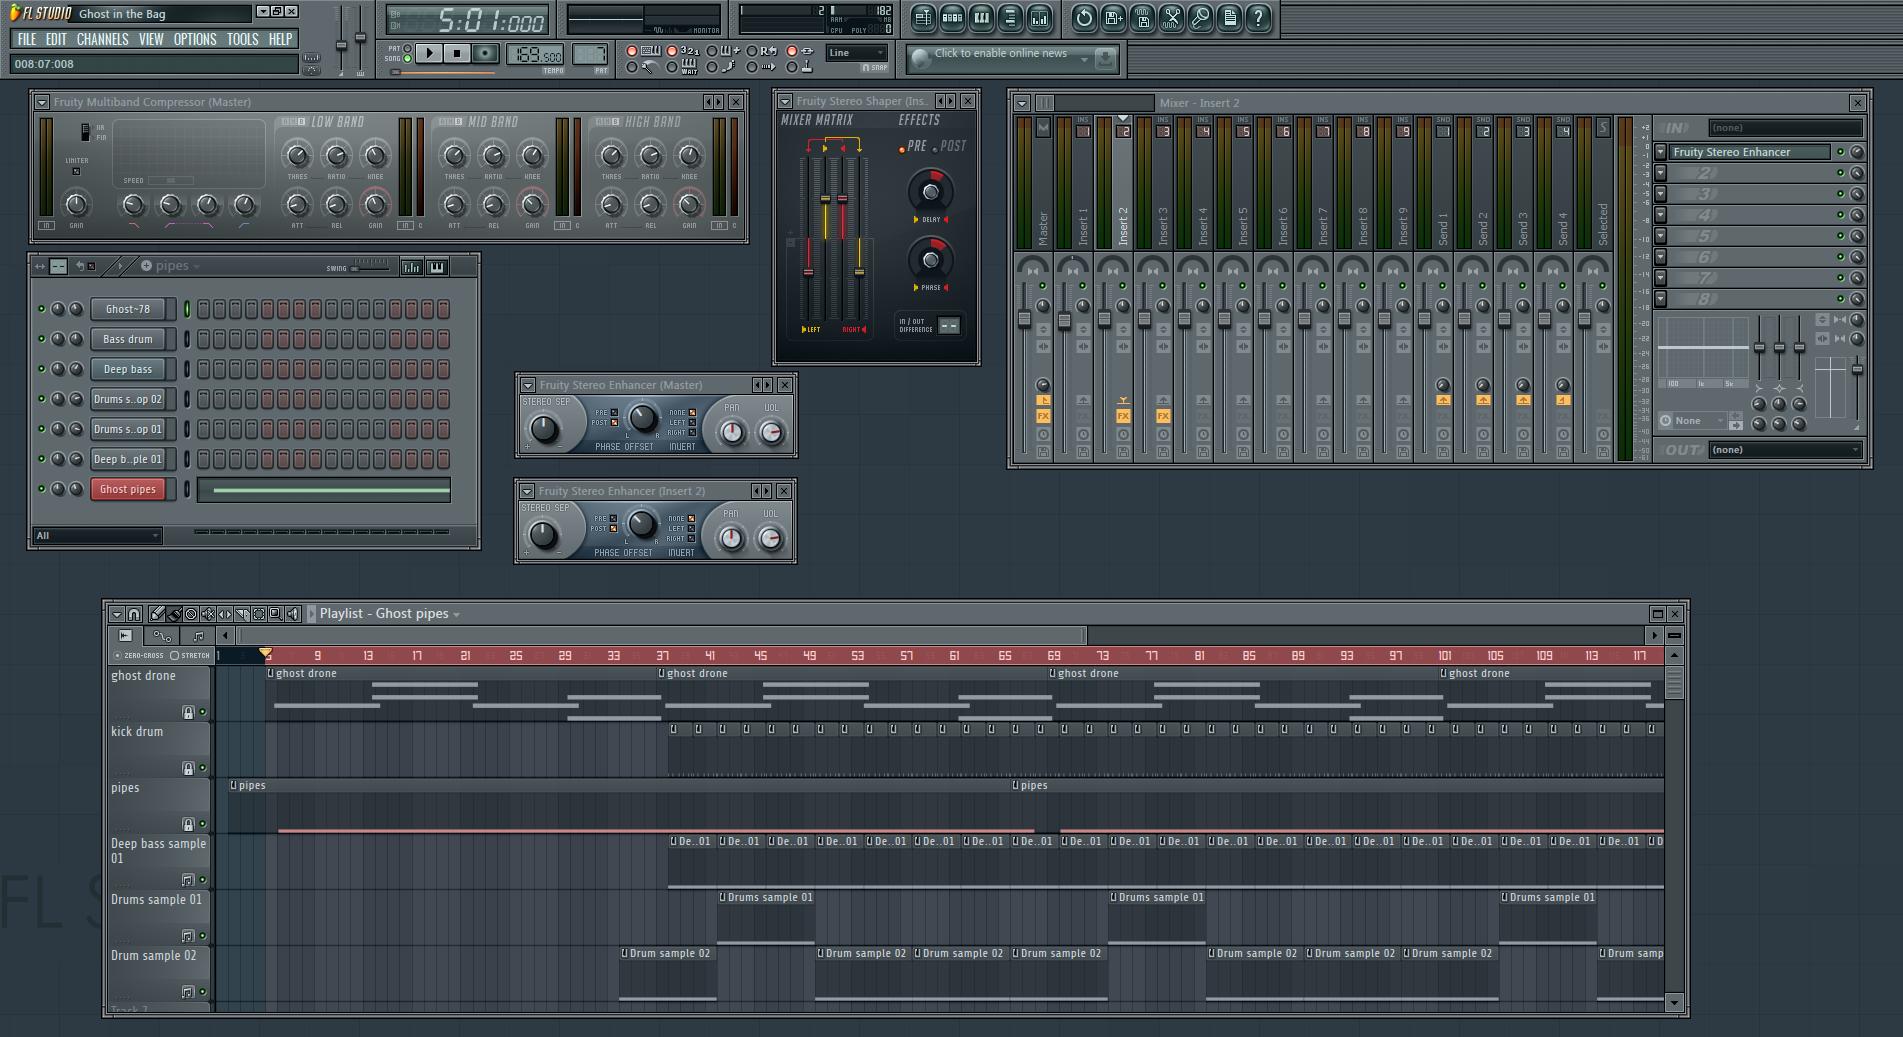Screen dimensions: 1903x1037
Task: Select the mute tool in Playlist toolbar
Action: click(x=208, y=614)
